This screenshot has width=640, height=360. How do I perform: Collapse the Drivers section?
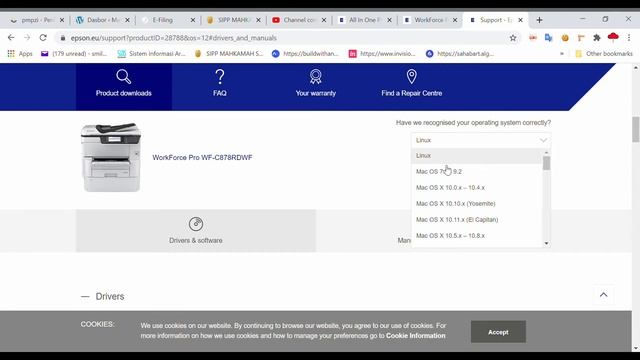(102, 296)
